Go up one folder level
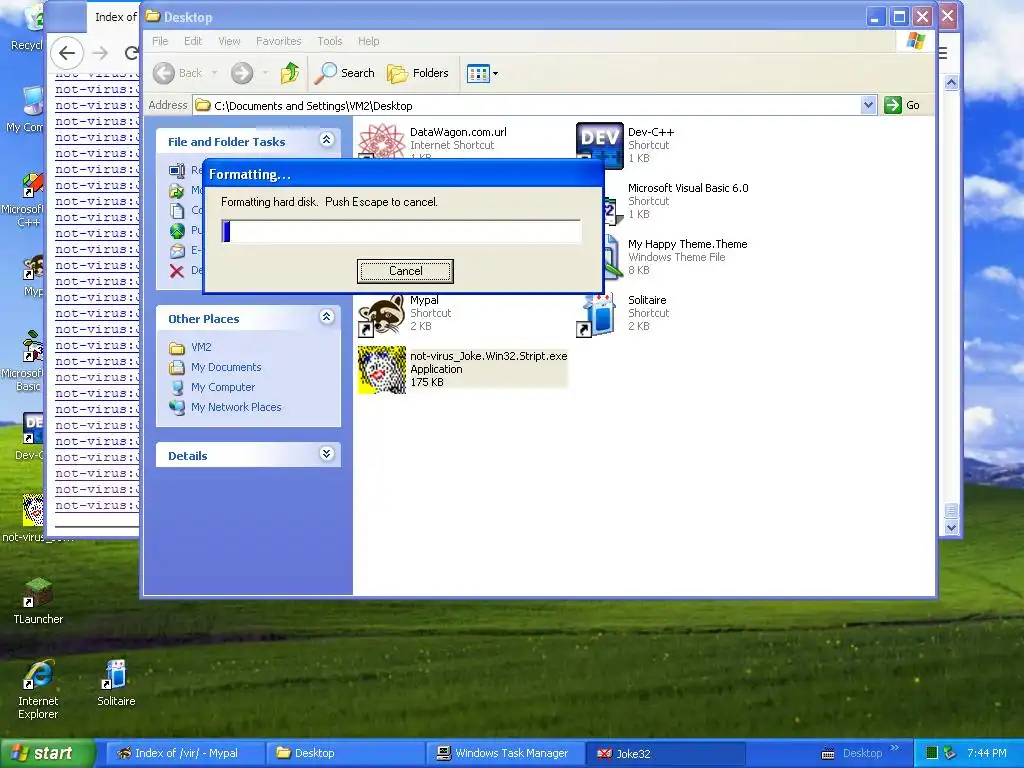1024x768 pixels. click(x=290, y=73)
